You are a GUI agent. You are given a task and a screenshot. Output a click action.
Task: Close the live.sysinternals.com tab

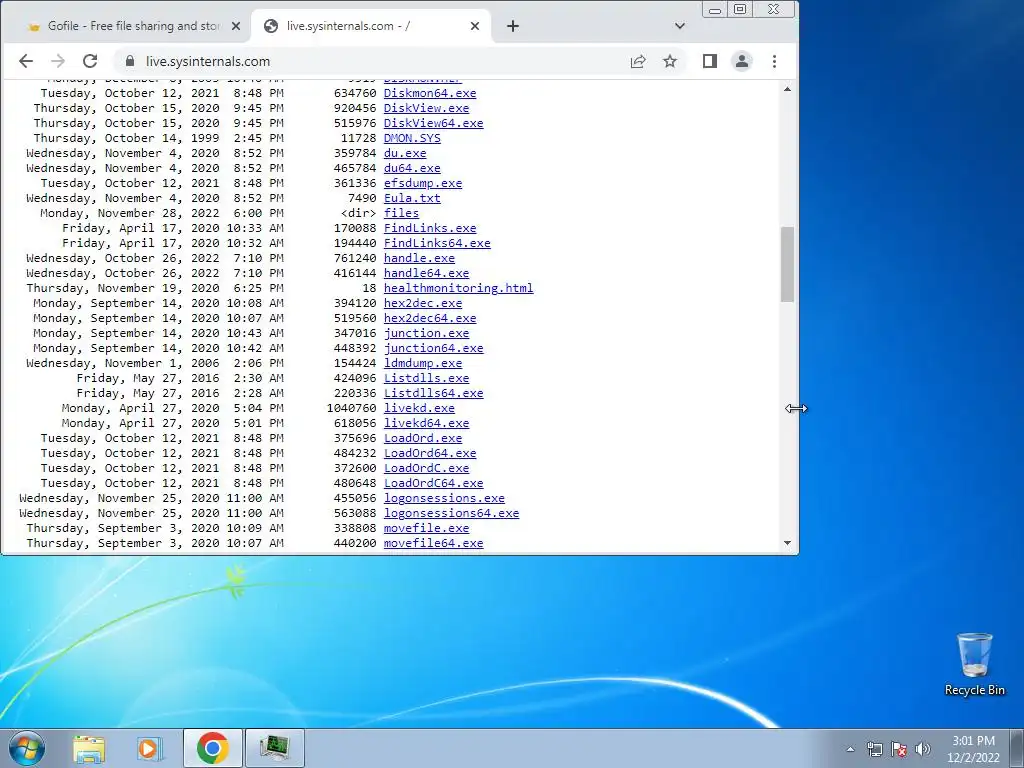click(475, 26)
